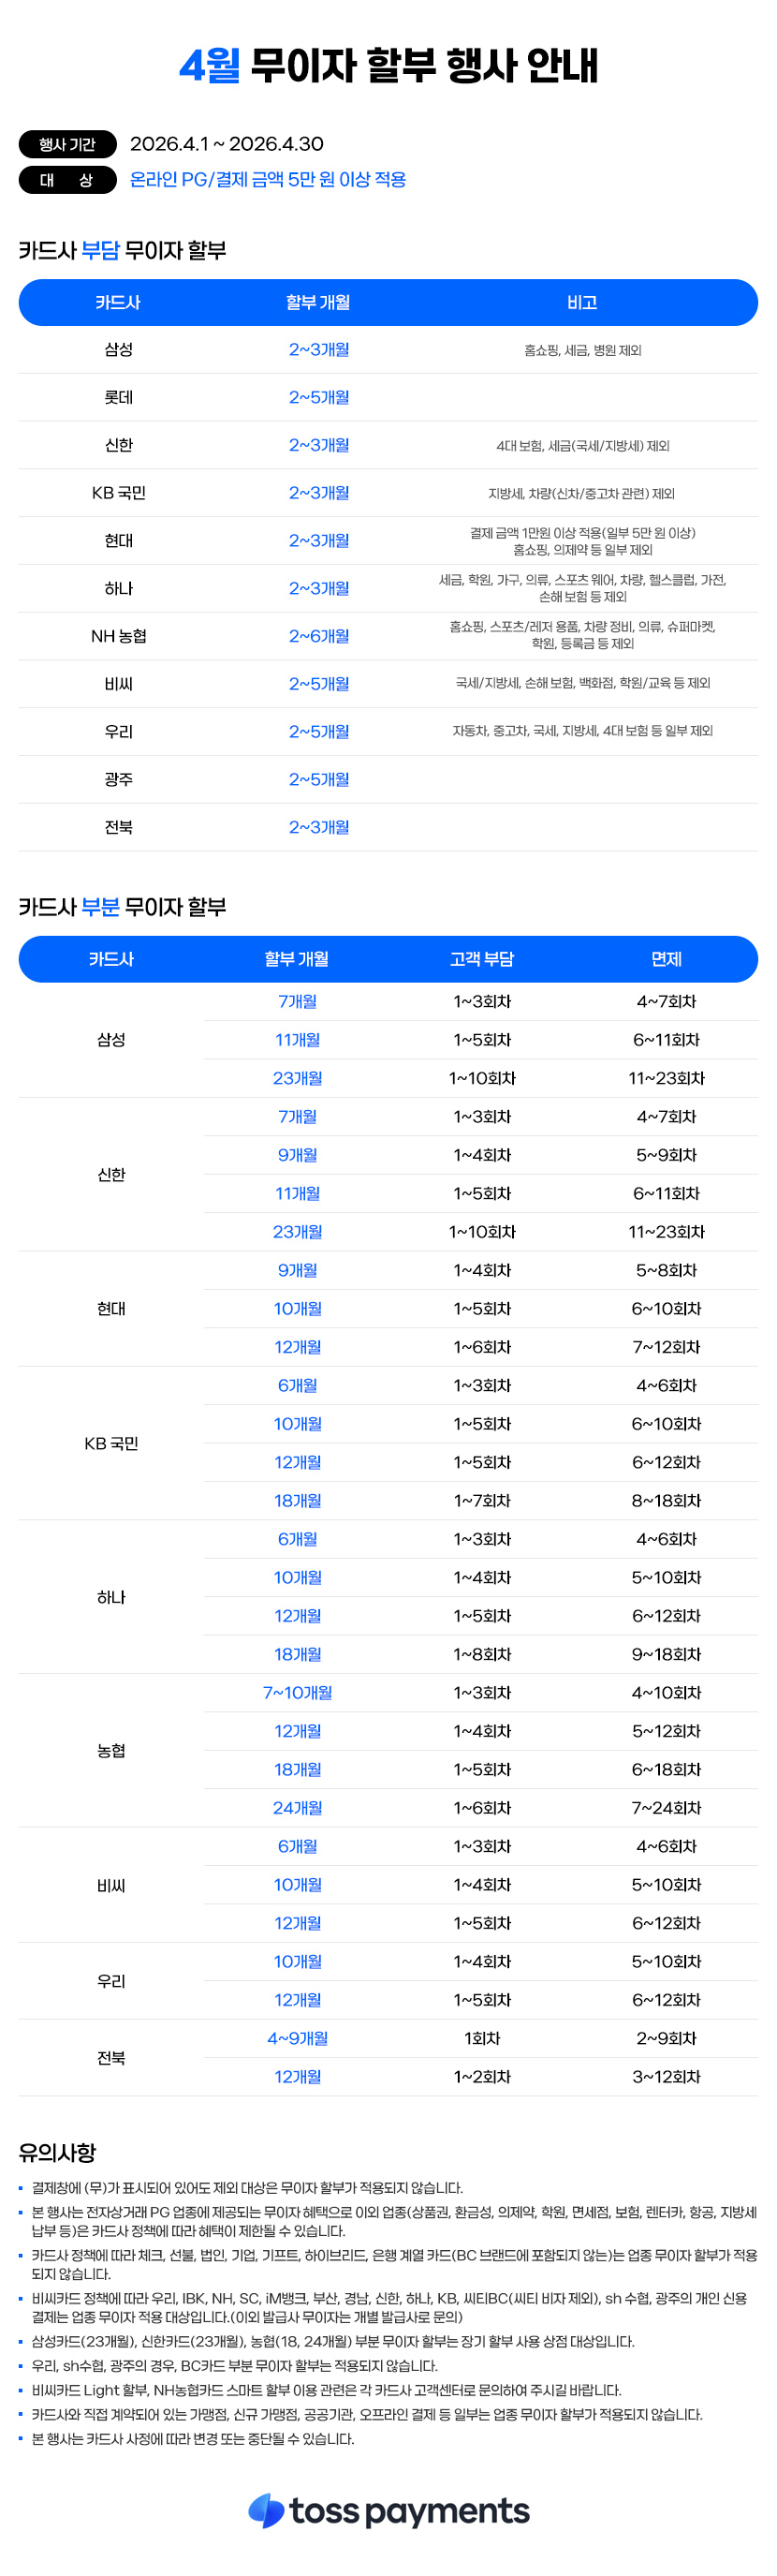This screenshot has width=777, height=2576.
Task: Click the 대상 black label badge
Action: point(67,180)
